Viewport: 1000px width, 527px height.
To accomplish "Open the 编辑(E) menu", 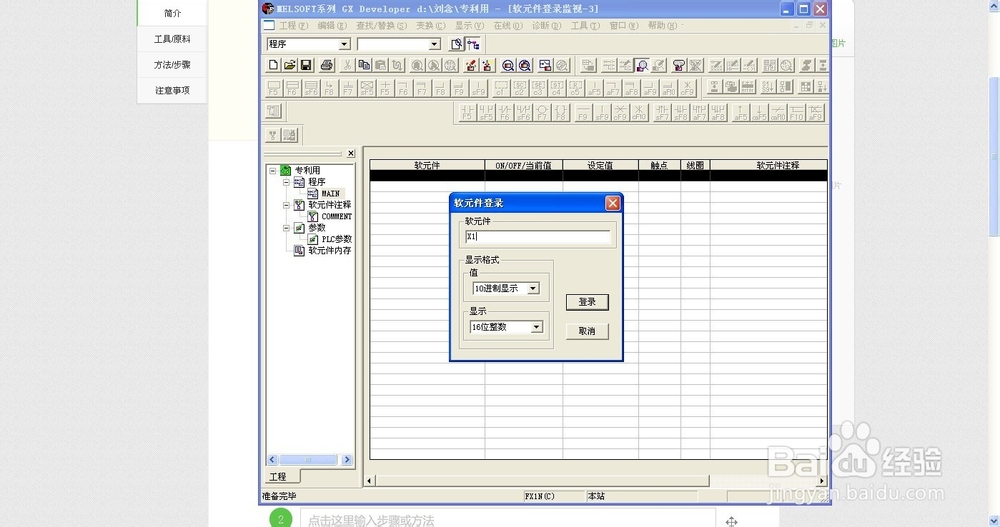I will [332, 26].
